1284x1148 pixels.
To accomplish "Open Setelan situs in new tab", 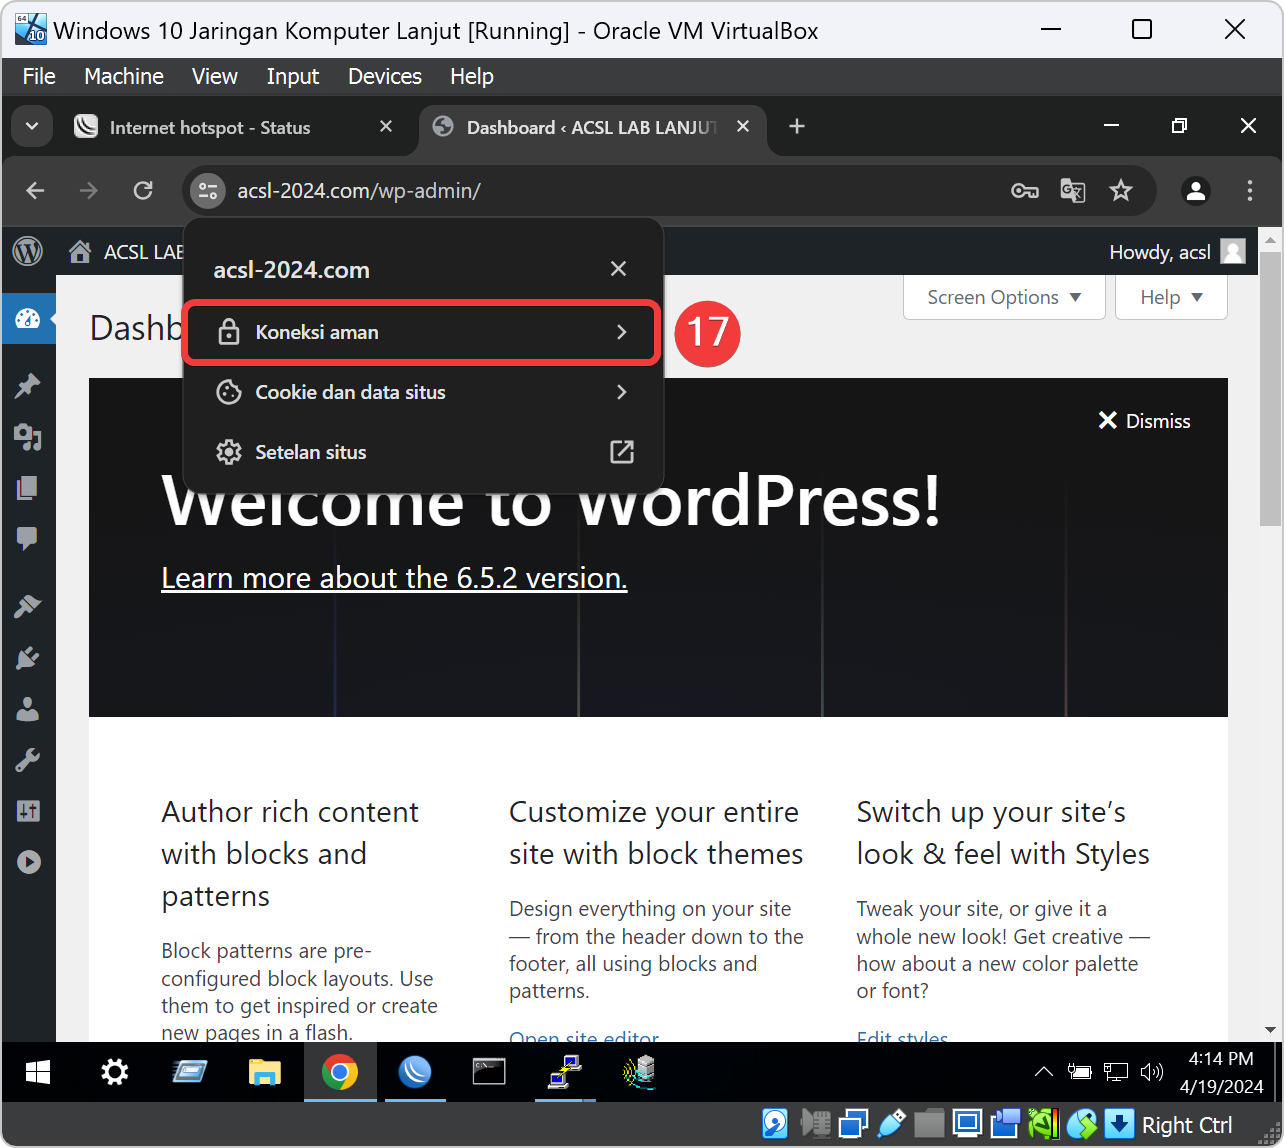I will 422,452.
